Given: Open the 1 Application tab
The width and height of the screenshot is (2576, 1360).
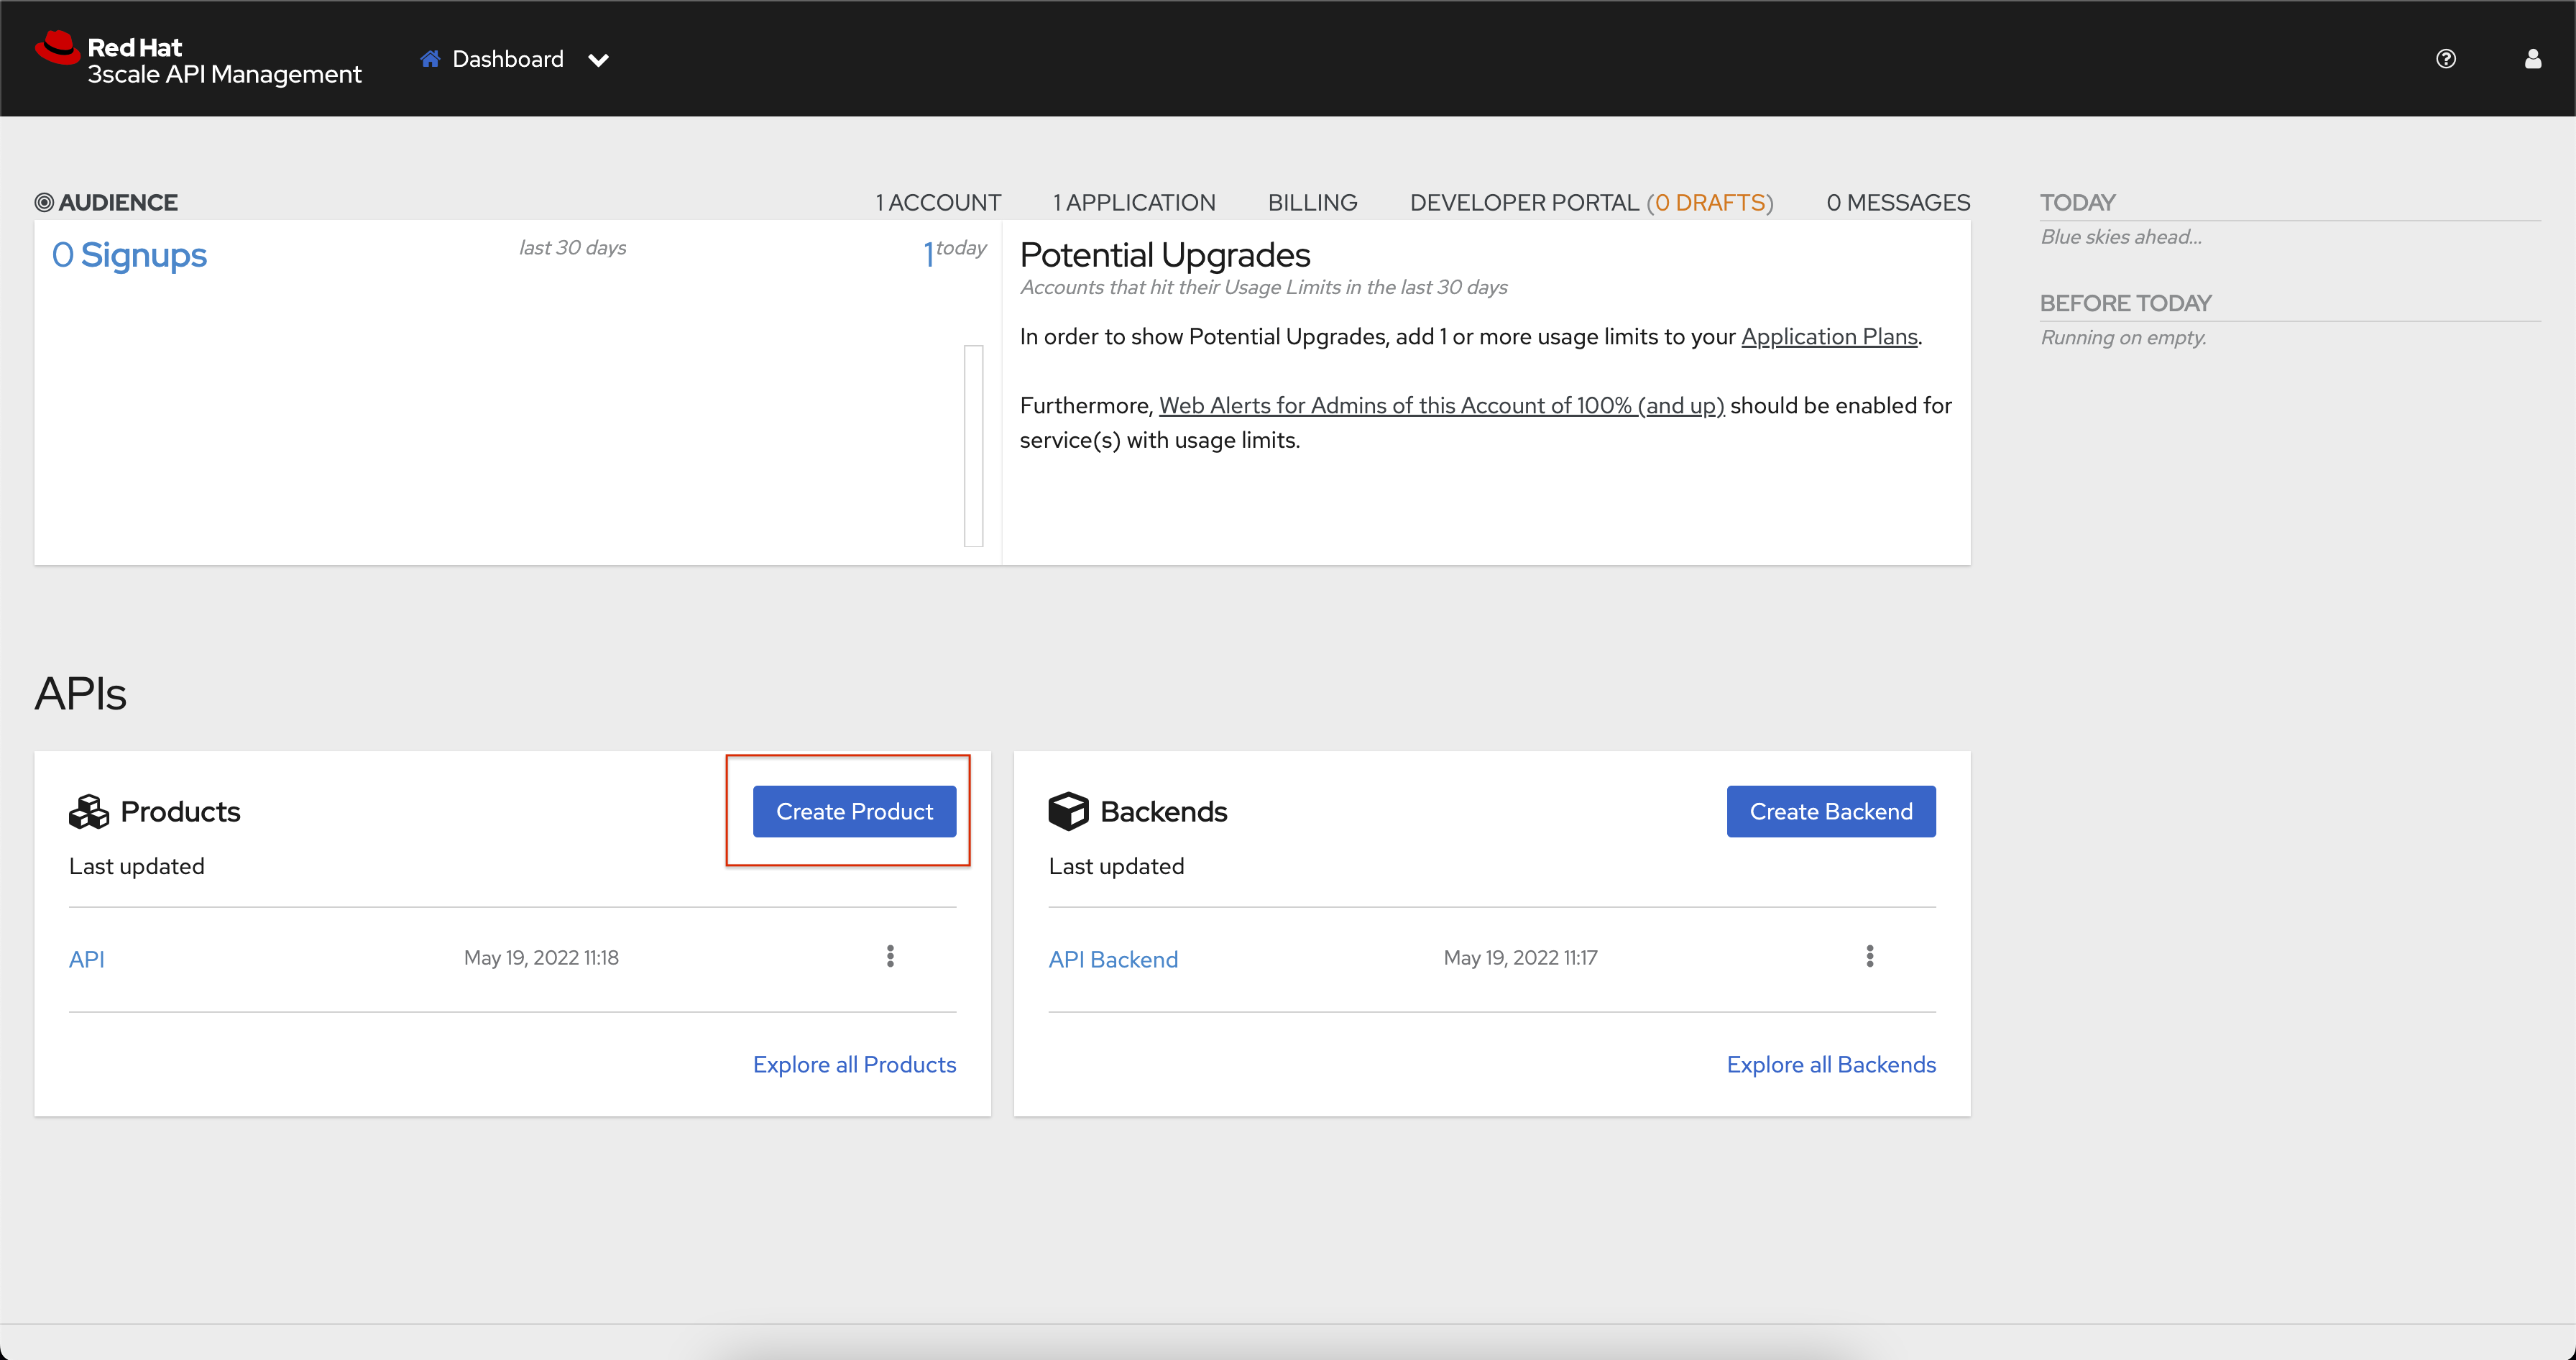Looking at the screenshot, I should tap(1134, 201).
